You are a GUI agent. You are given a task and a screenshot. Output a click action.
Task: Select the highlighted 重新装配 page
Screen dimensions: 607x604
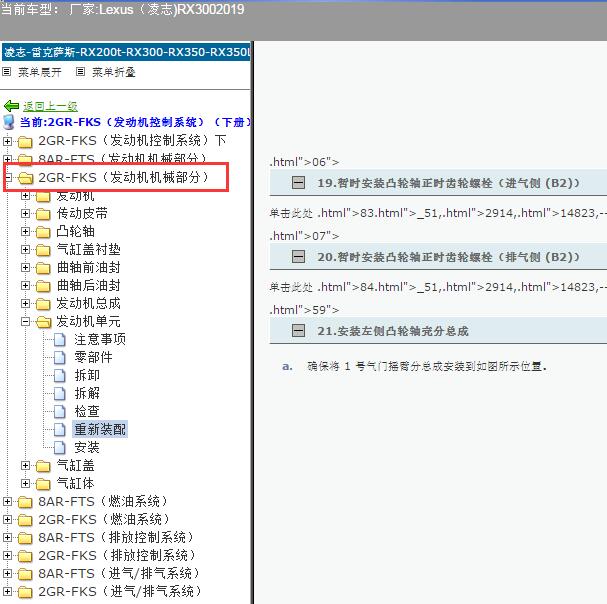coord(100,429)
